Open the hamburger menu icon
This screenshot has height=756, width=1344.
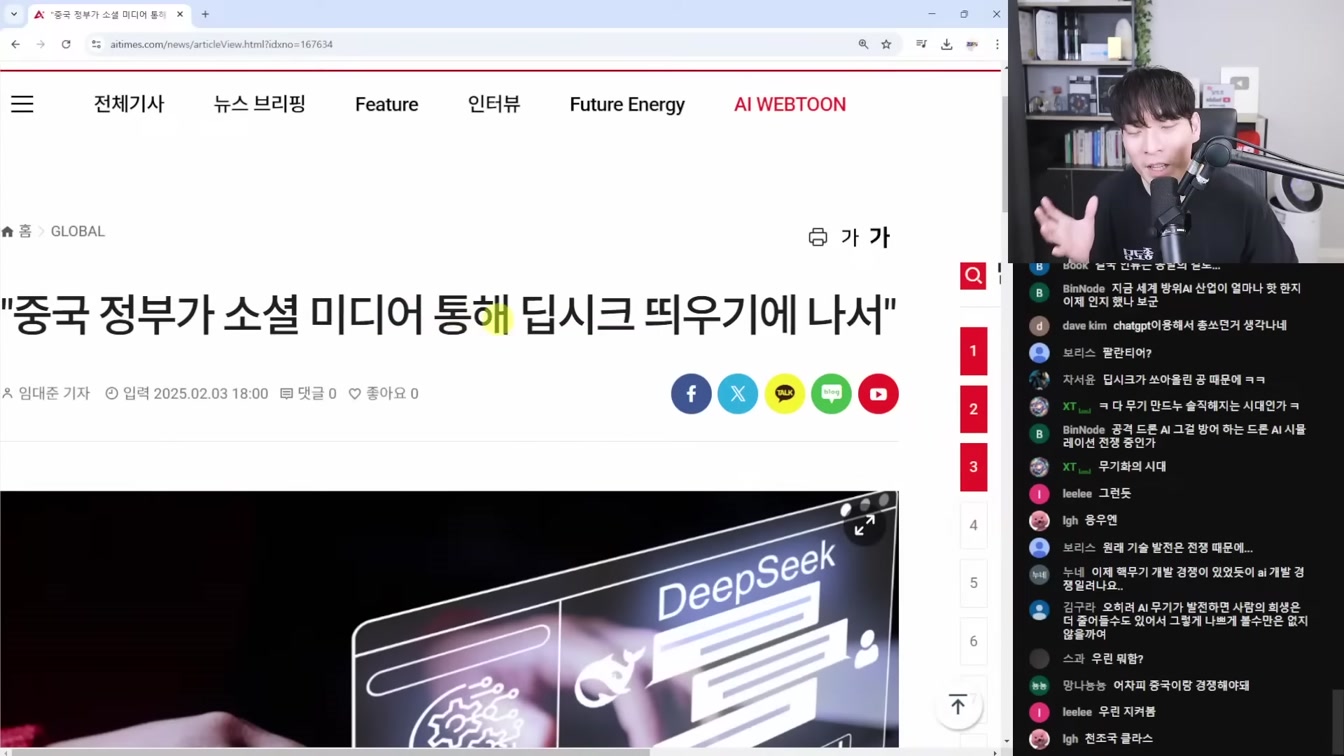[22, 104]
